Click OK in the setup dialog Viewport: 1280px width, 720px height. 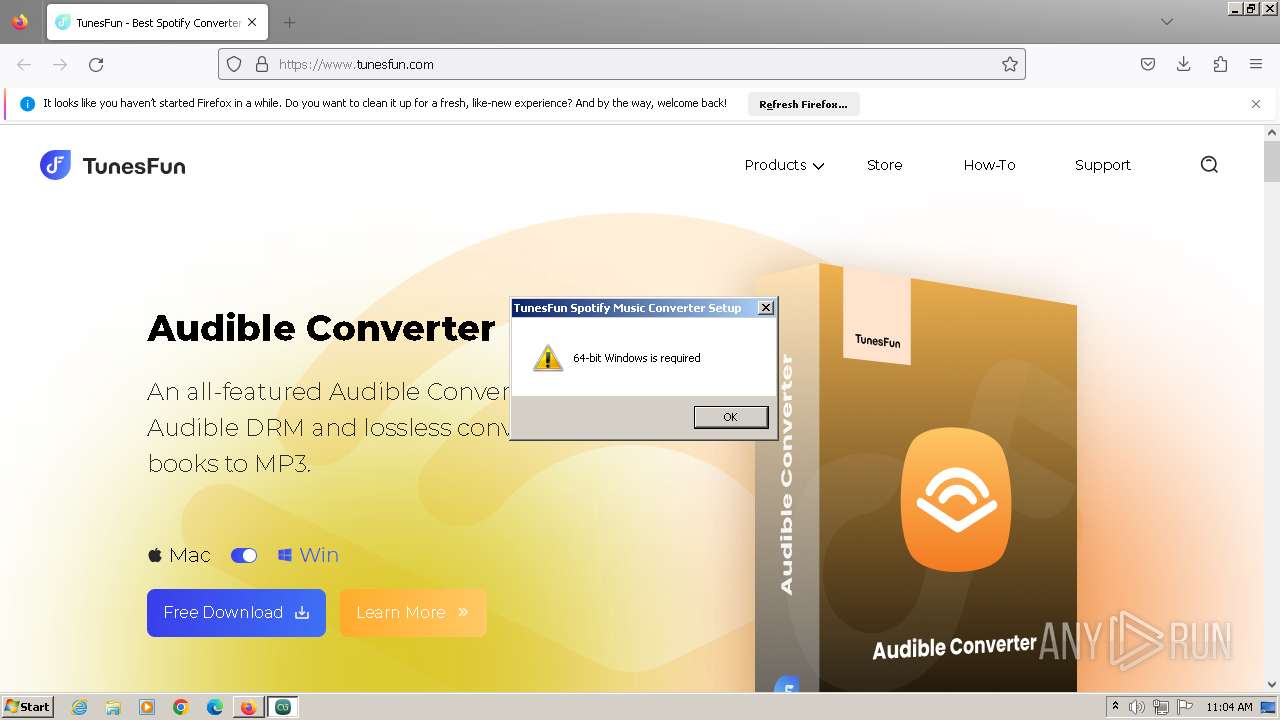click(731, 417)
